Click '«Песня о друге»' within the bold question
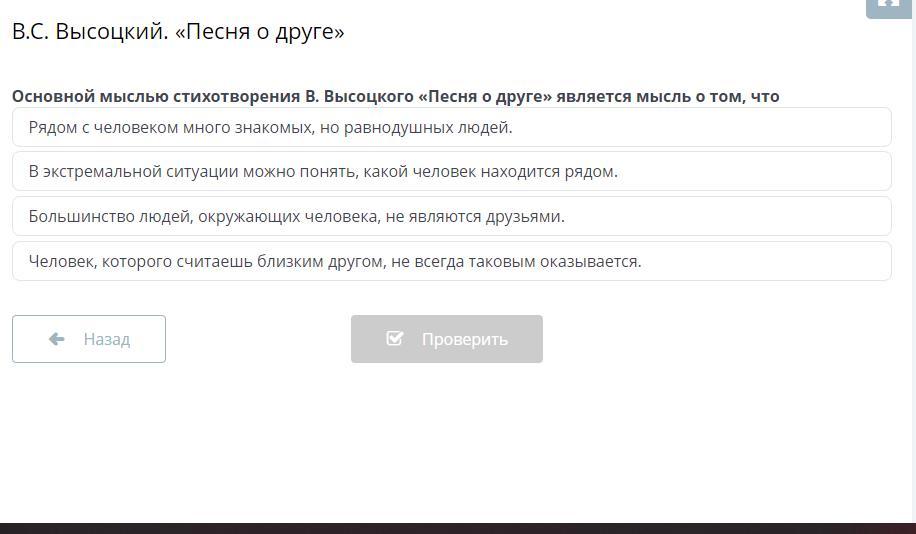916x534 pixels. pos(484,96)
